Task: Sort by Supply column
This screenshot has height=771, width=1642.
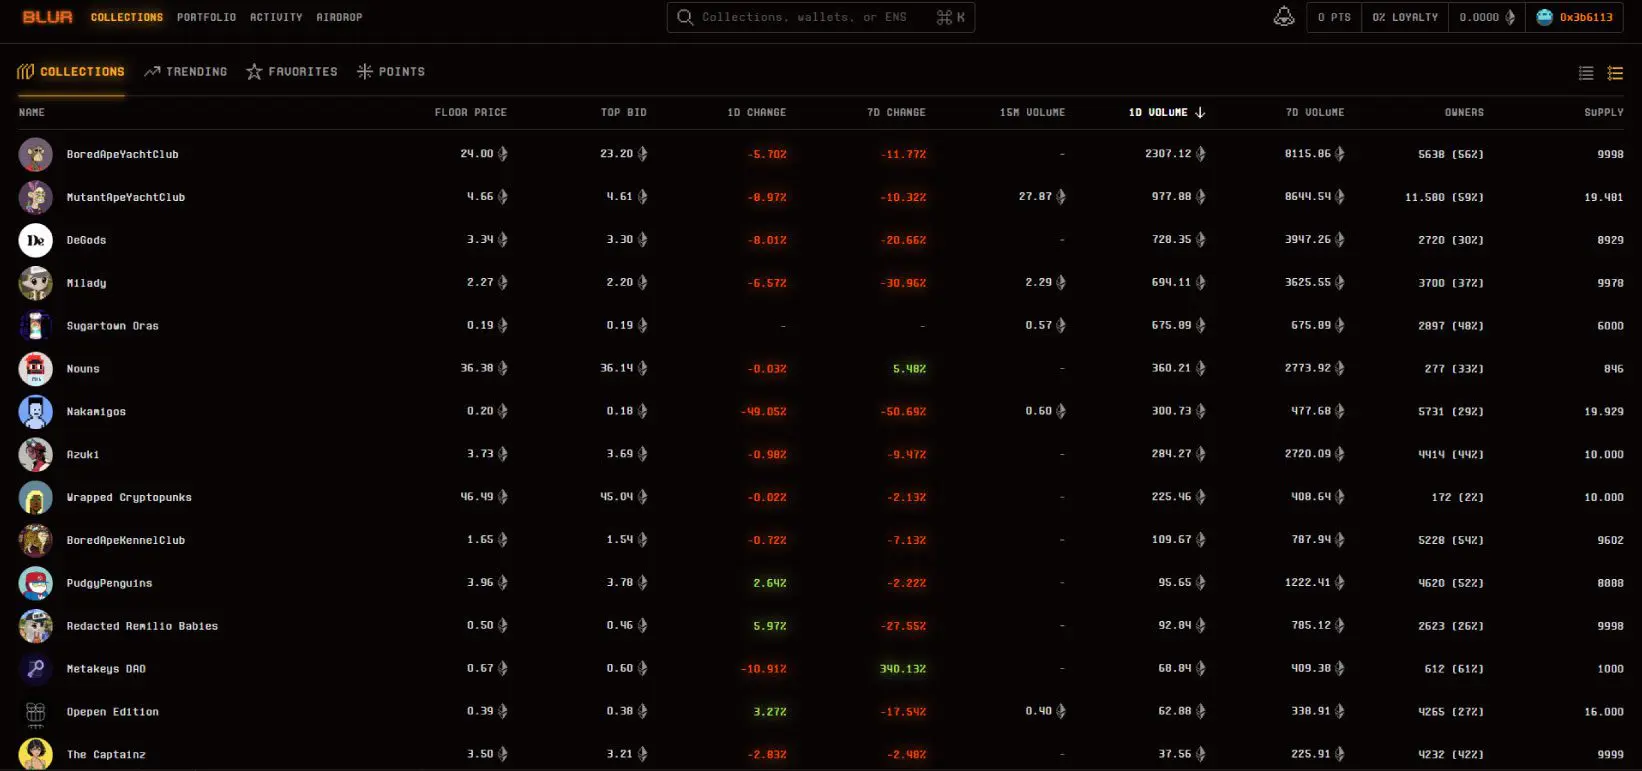Action: pos(1604,113)
